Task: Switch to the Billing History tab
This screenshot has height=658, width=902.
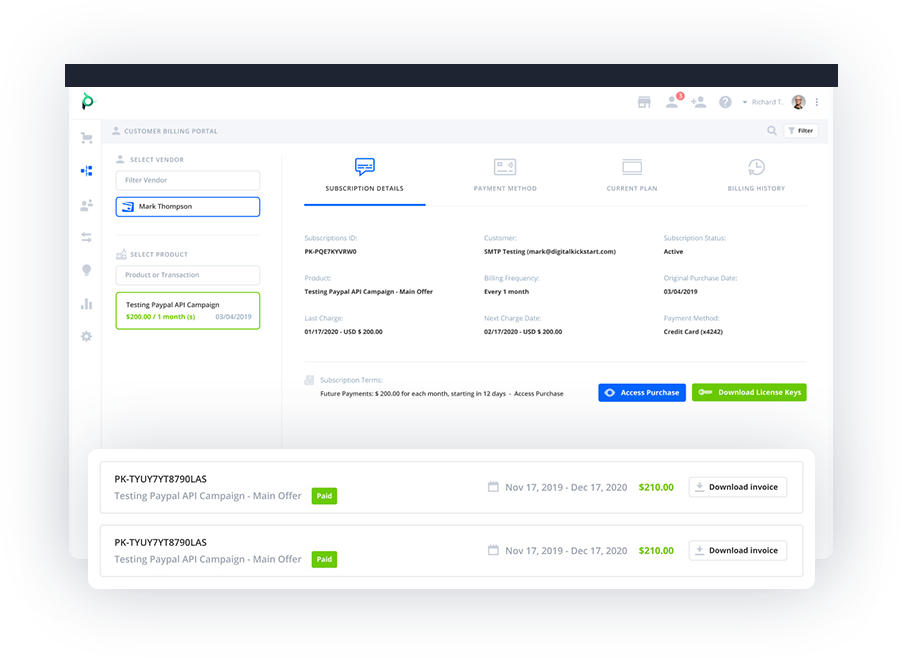Action: point(756,174)
